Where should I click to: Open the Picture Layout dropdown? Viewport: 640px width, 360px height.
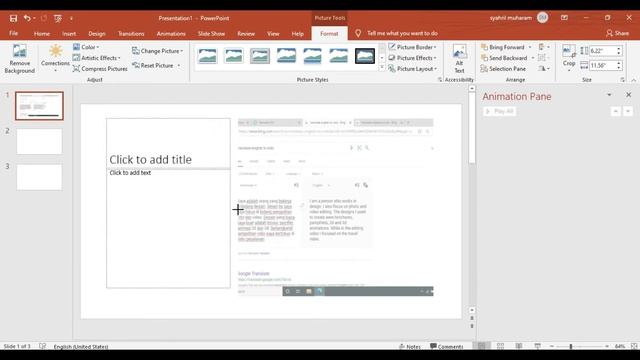click(x=413, y=69)
